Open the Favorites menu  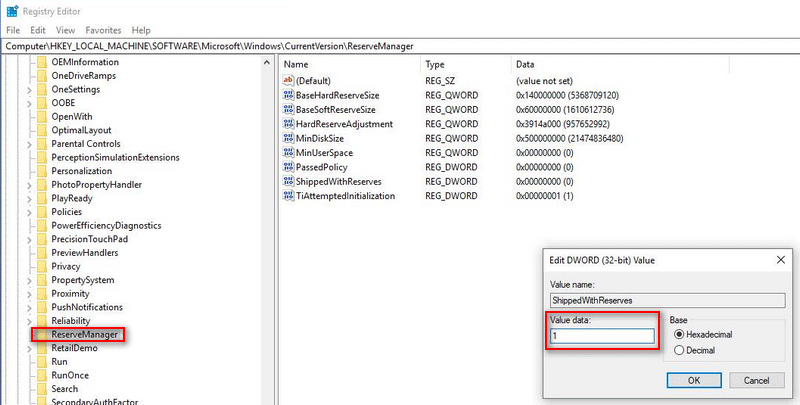pos(103,30)
